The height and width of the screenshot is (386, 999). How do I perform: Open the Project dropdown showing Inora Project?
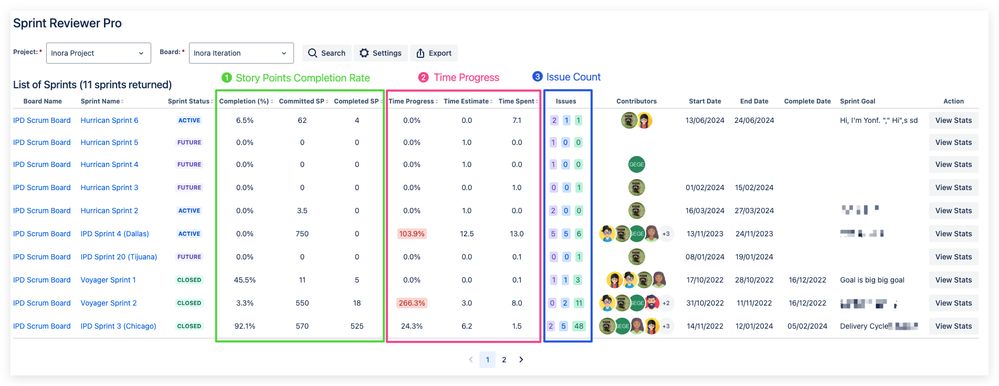pyautogui.click(x=98, y=54)
